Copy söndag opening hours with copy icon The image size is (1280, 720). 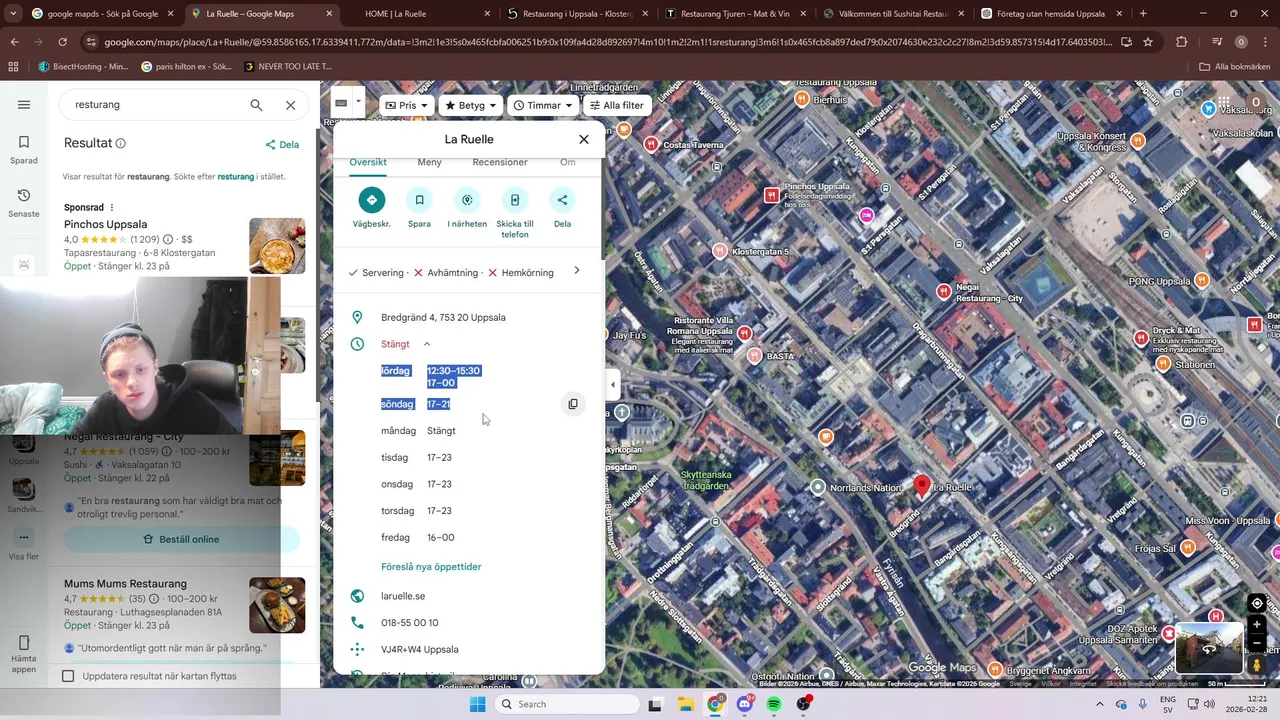pyautogui.click(x=573, y=404)
